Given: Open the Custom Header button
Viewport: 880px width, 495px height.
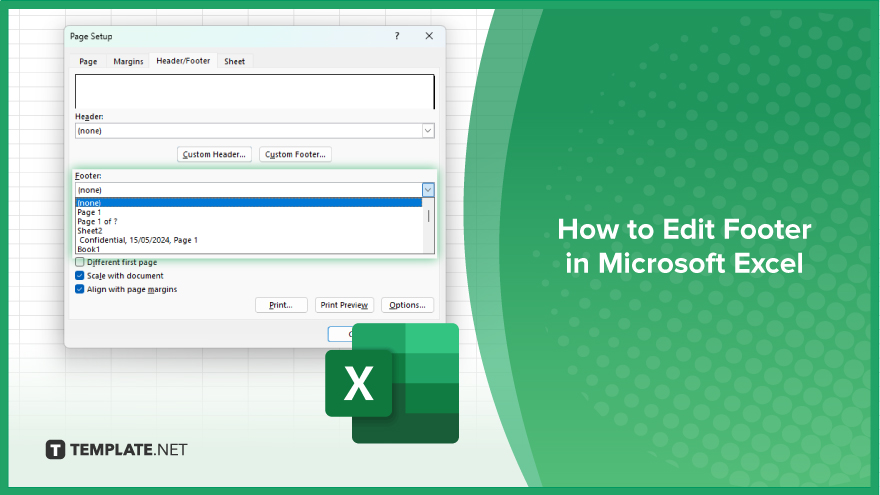Looking at the screenshot, I should pos(214,154).
